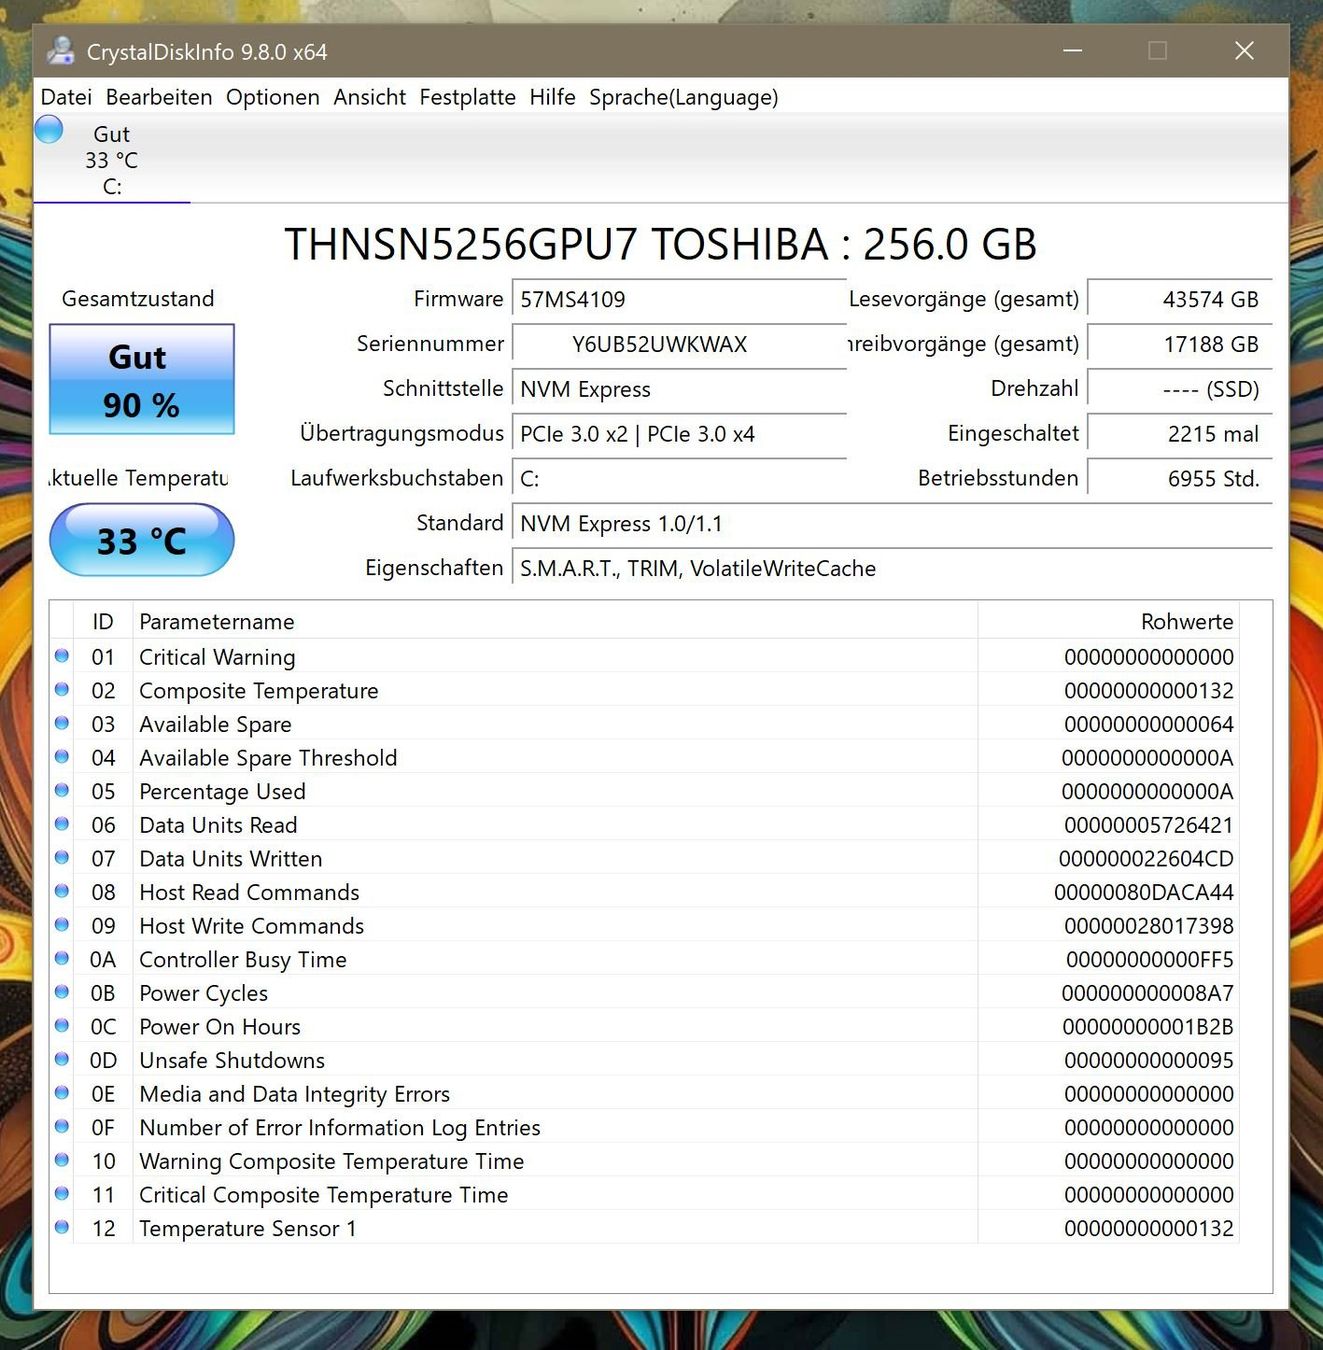Click status dot beside Percentage Used row
The width and height of the screenshot is (1323, 1350).
tap(62, 790)
